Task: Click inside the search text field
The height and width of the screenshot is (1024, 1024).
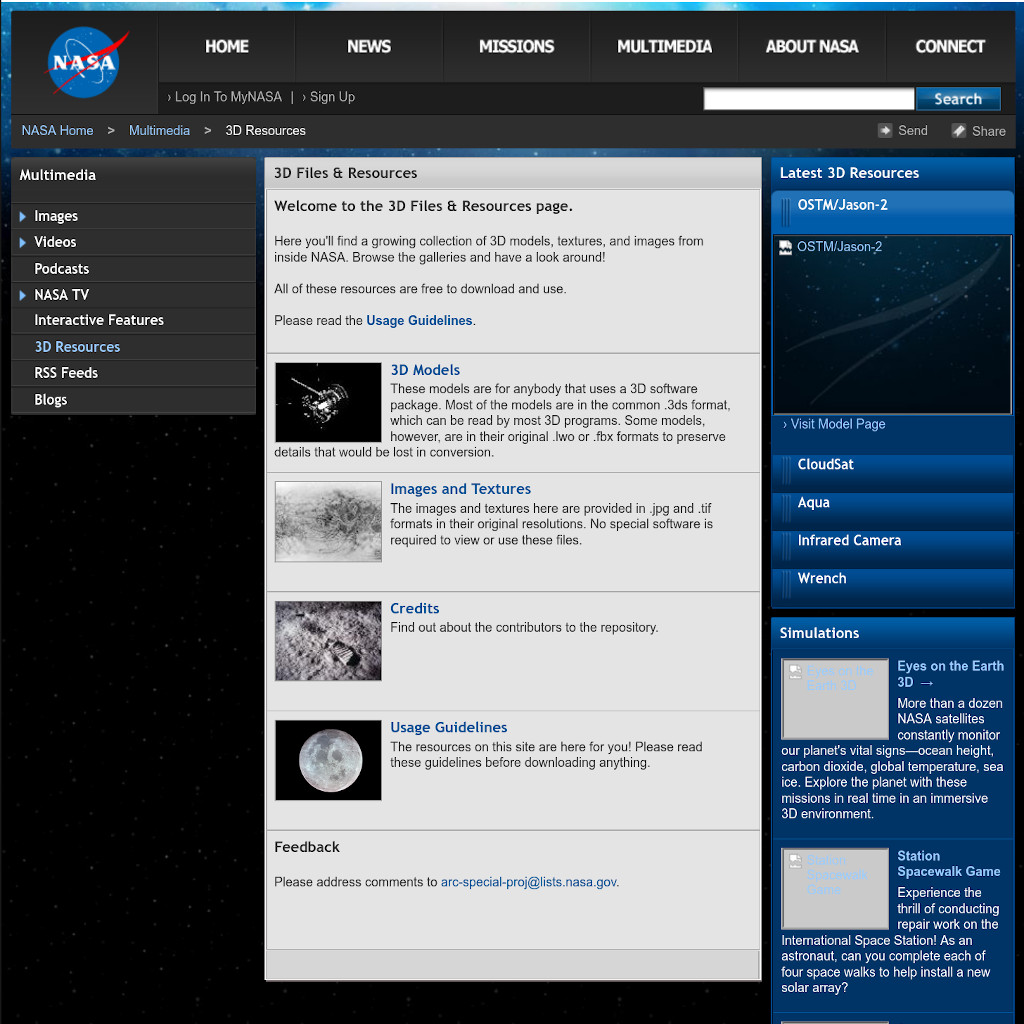Action: (808, 99)
